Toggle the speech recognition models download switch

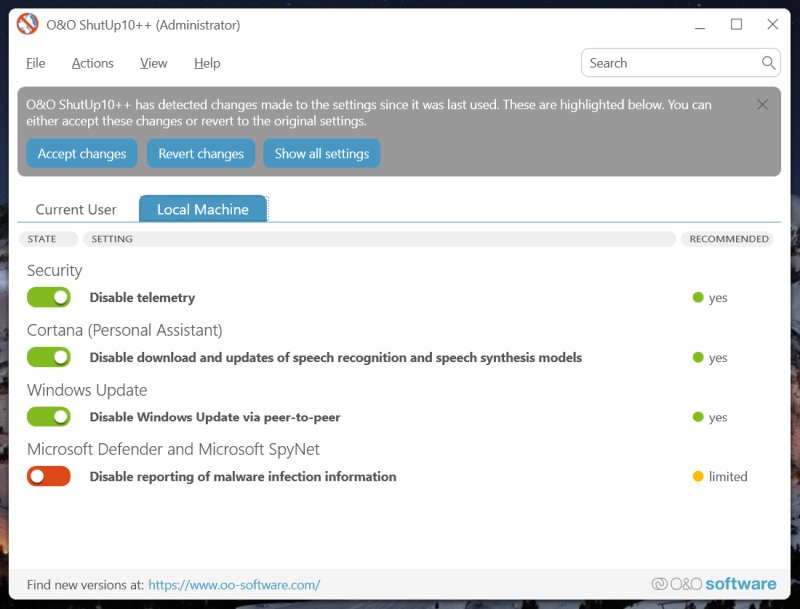(49, 357)
